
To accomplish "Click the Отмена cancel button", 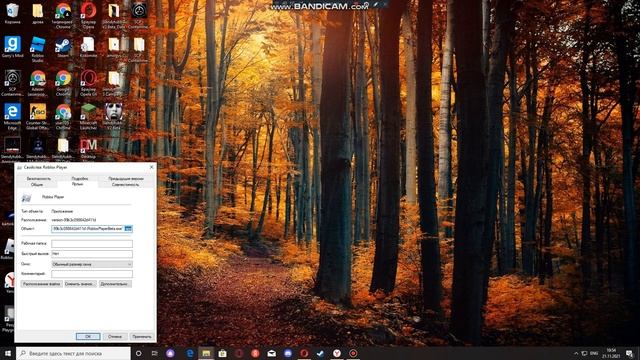I will coord(115,336).
